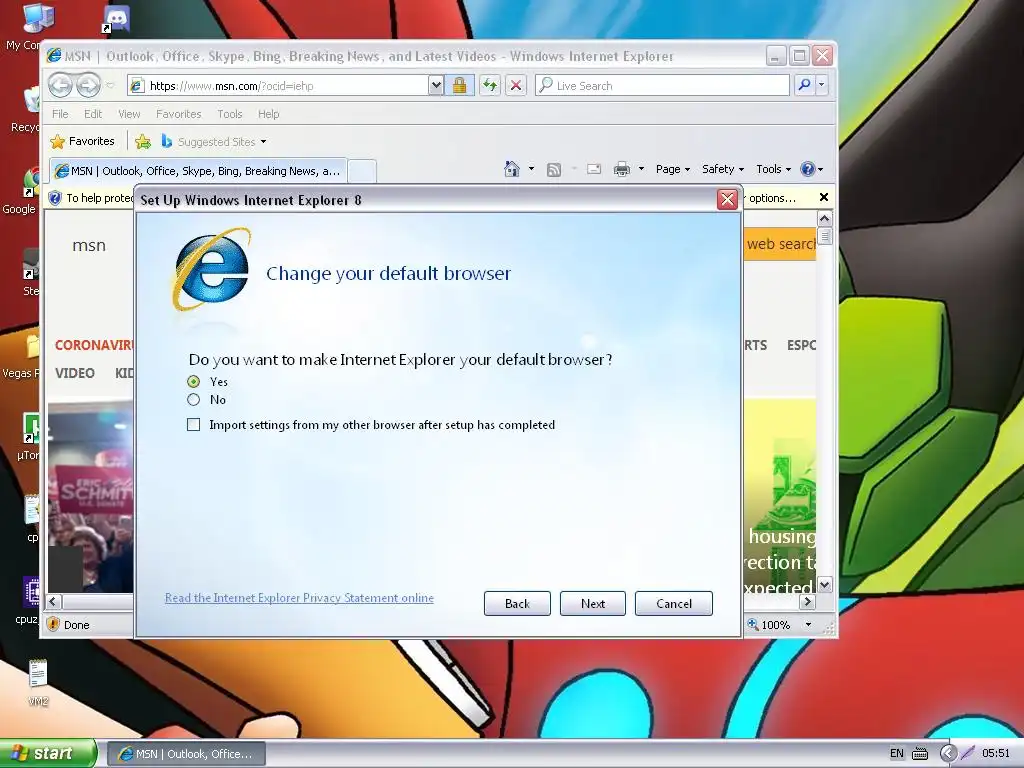Screen dimensions: 1024x768
Task: Click the IE Forward arrow navigation button
Action: [x=89, y=86]
